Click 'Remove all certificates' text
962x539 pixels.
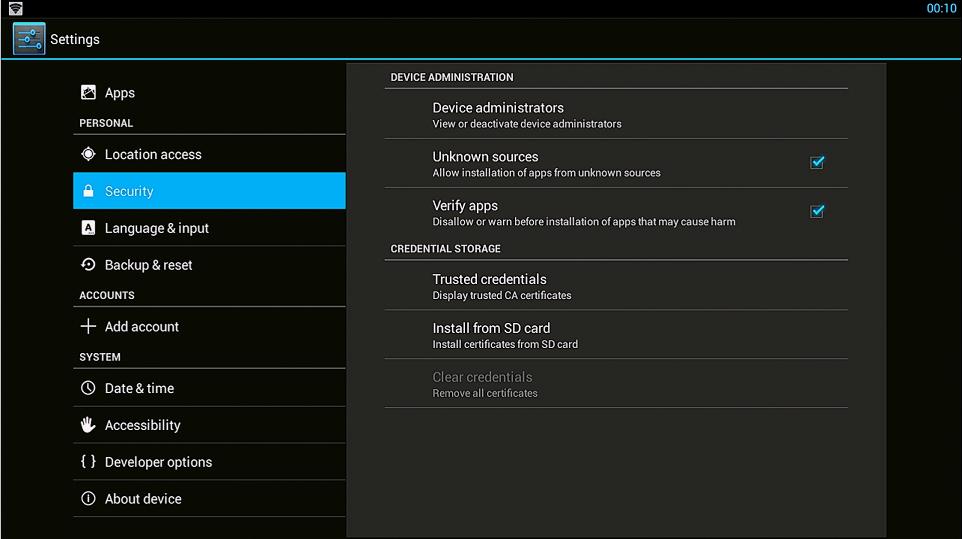[485, 394]
